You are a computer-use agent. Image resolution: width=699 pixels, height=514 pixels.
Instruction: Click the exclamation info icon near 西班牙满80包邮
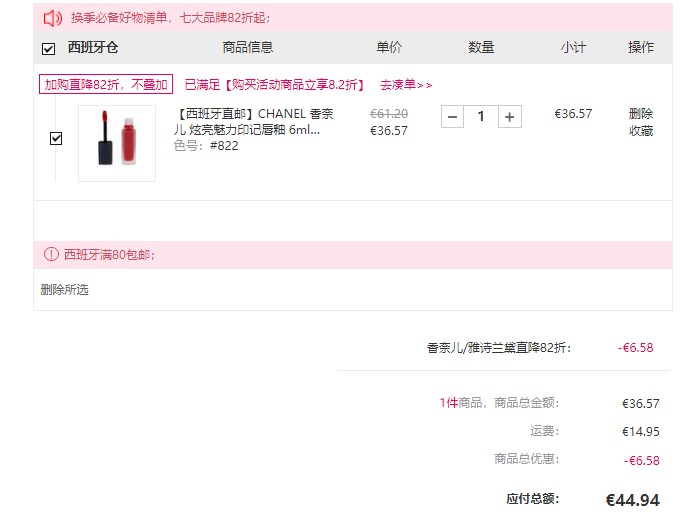pyautogui.click(x=51, y=254)
